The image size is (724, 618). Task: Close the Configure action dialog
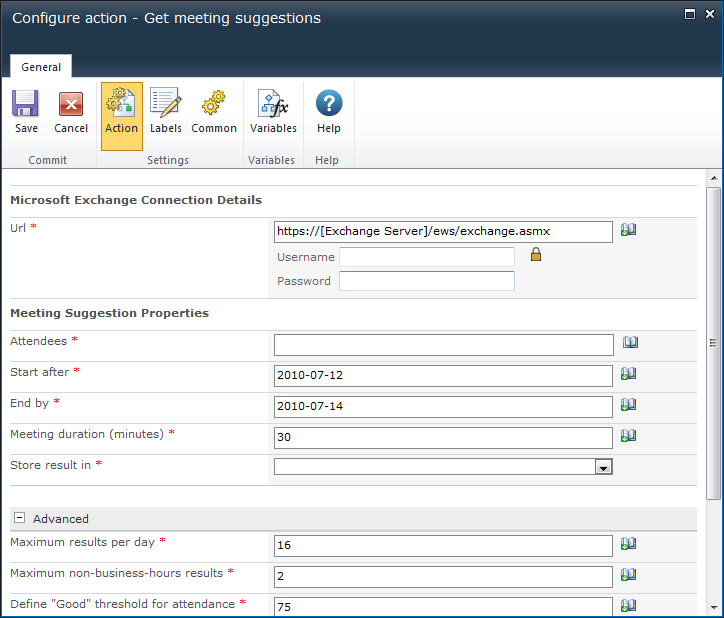point(710,14)
